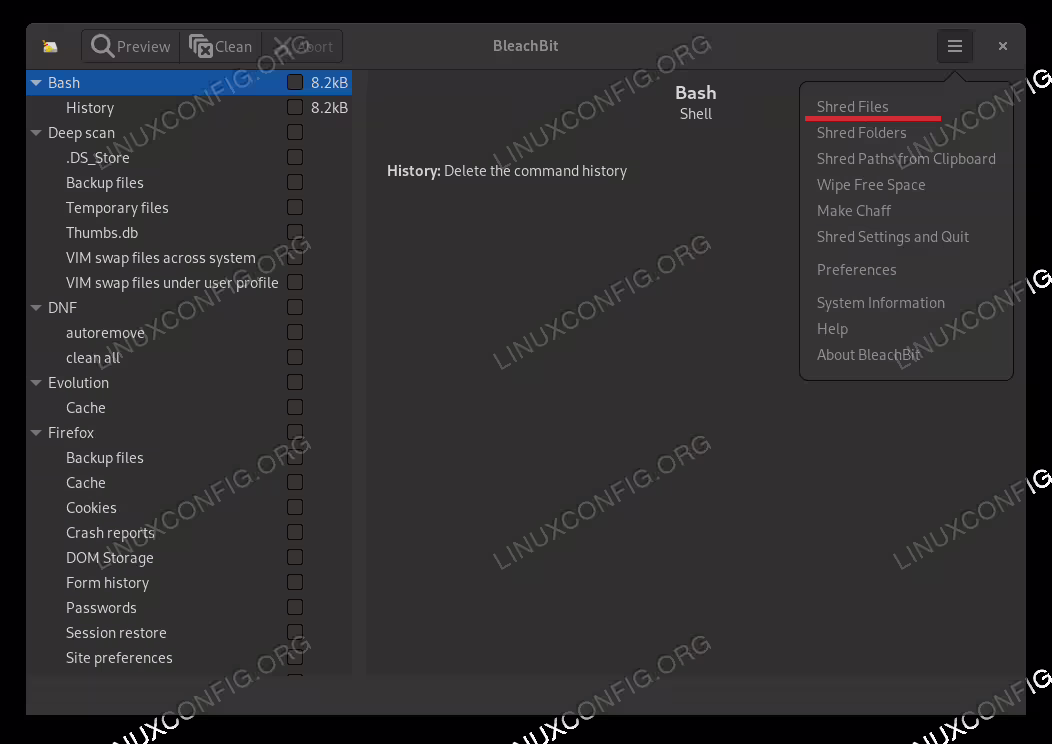The width and height of the screenshot is (1052, 744).
Task: Toggle the hamburger menu button
Action: click(x=955, y=46)
